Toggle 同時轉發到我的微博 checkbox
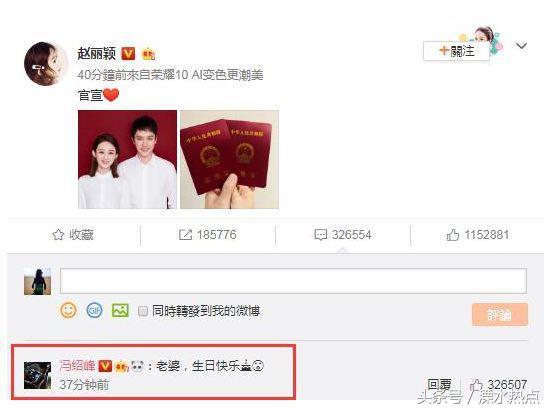549x410 pixels. coord(143,311)
